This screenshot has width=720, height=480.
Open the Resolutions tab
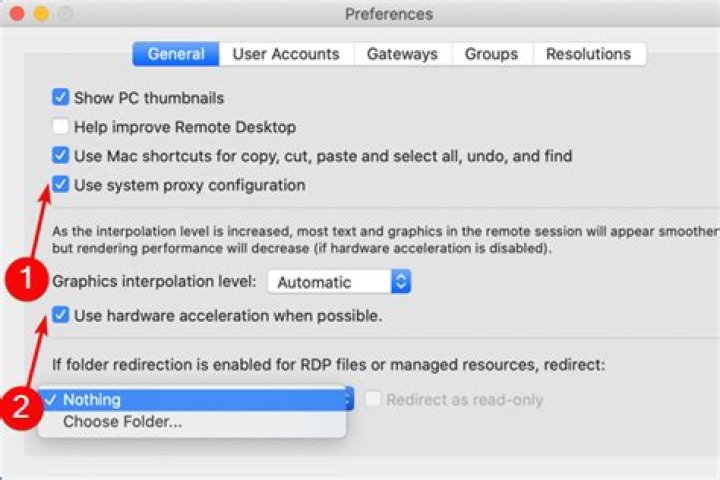588,54
